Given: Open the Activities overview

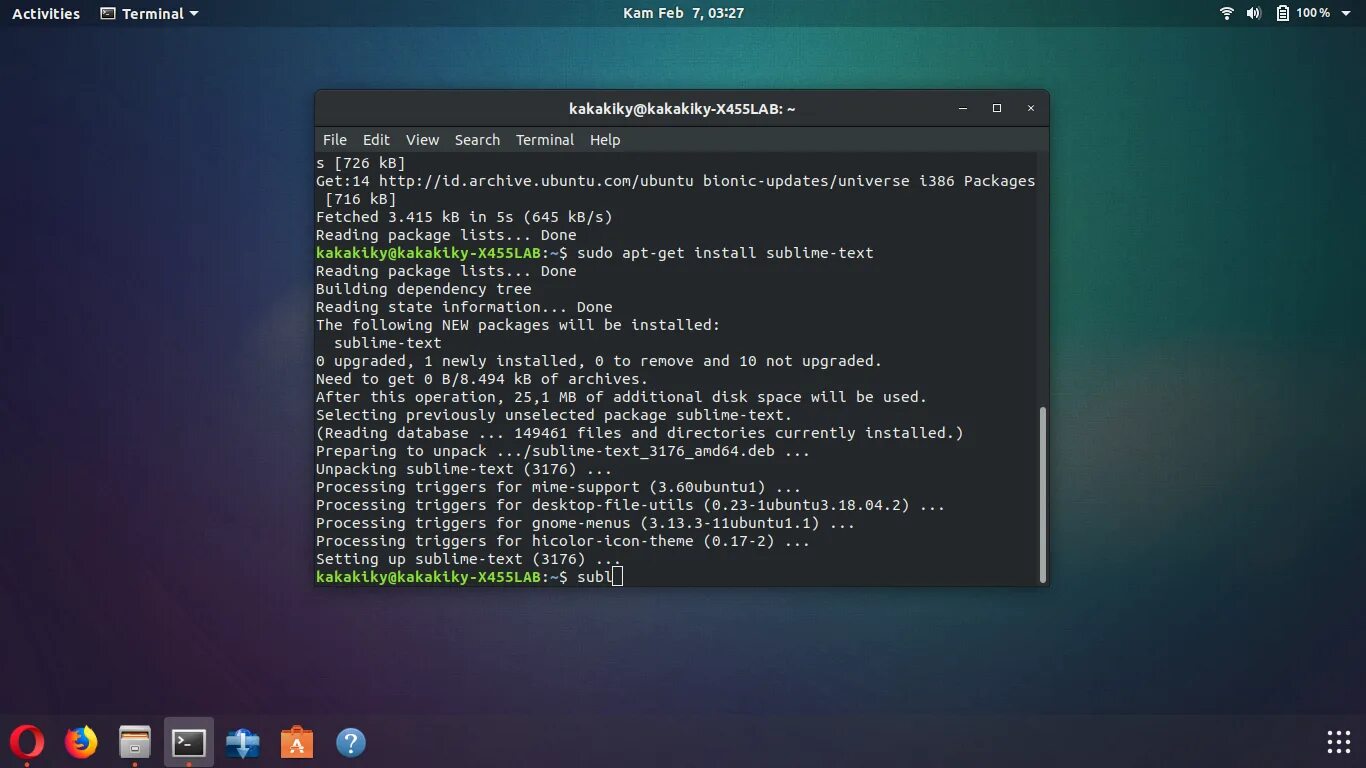Looking at the screenshot, I should pyautogui.click(x=46, y=13).
